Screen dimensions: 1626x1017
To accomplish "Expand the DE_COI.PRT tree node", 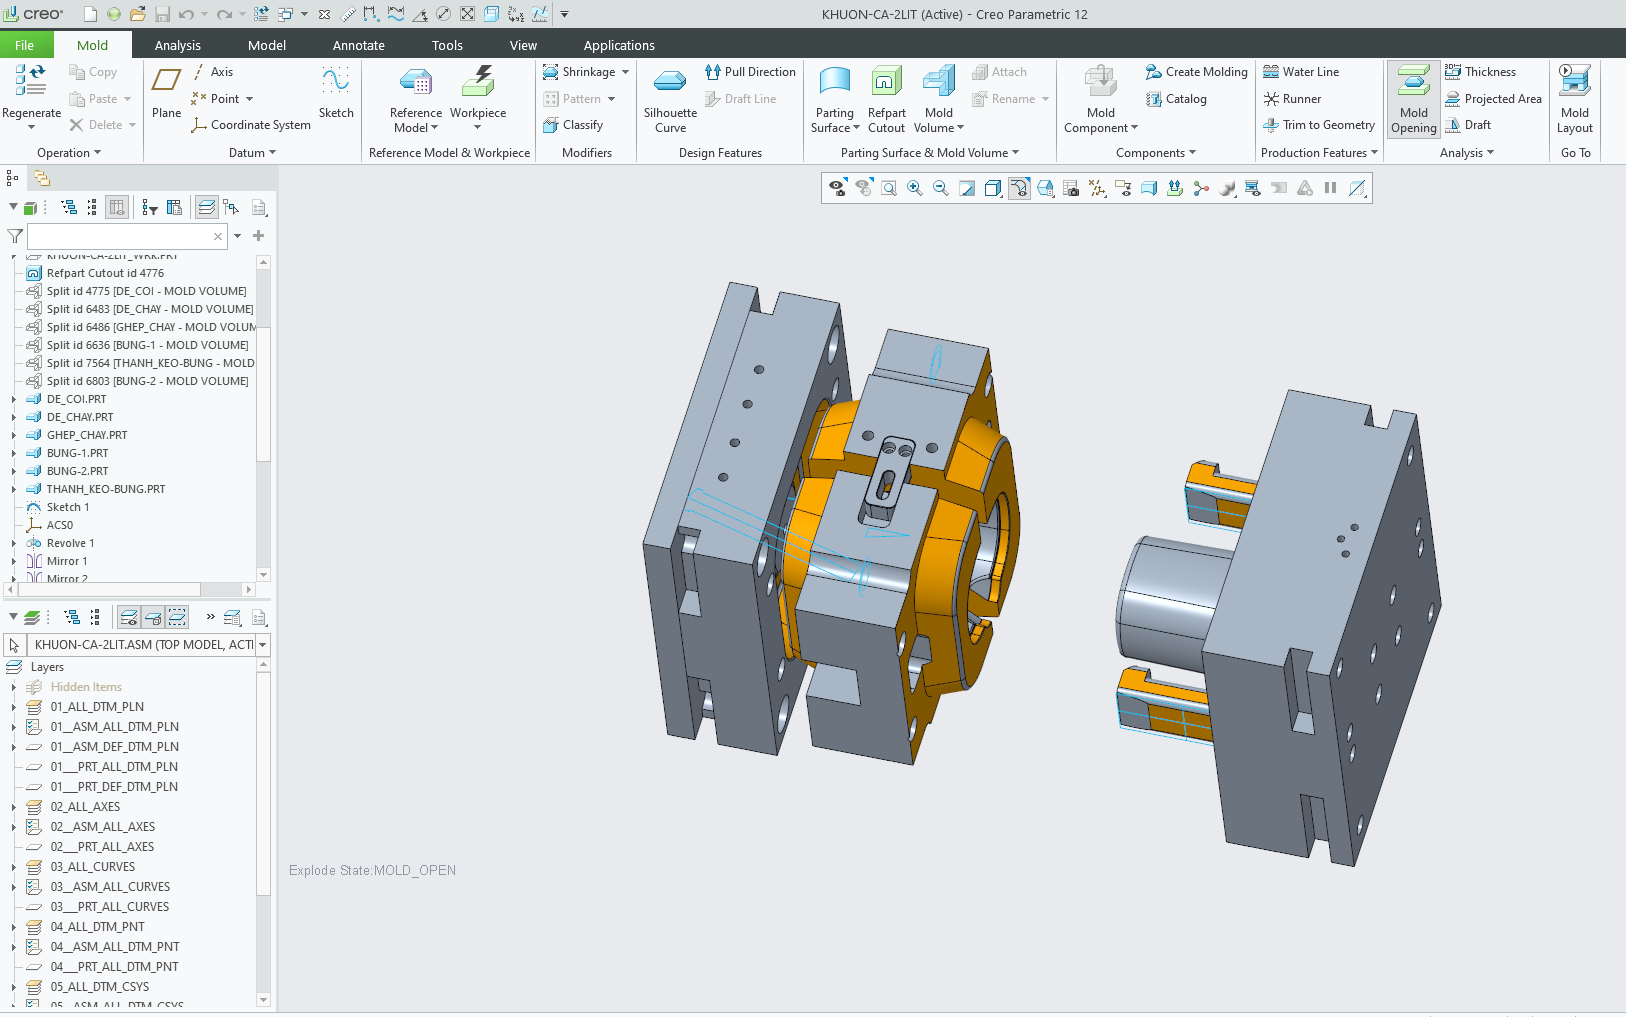I will pyautogui.click(x=14, y=399).
